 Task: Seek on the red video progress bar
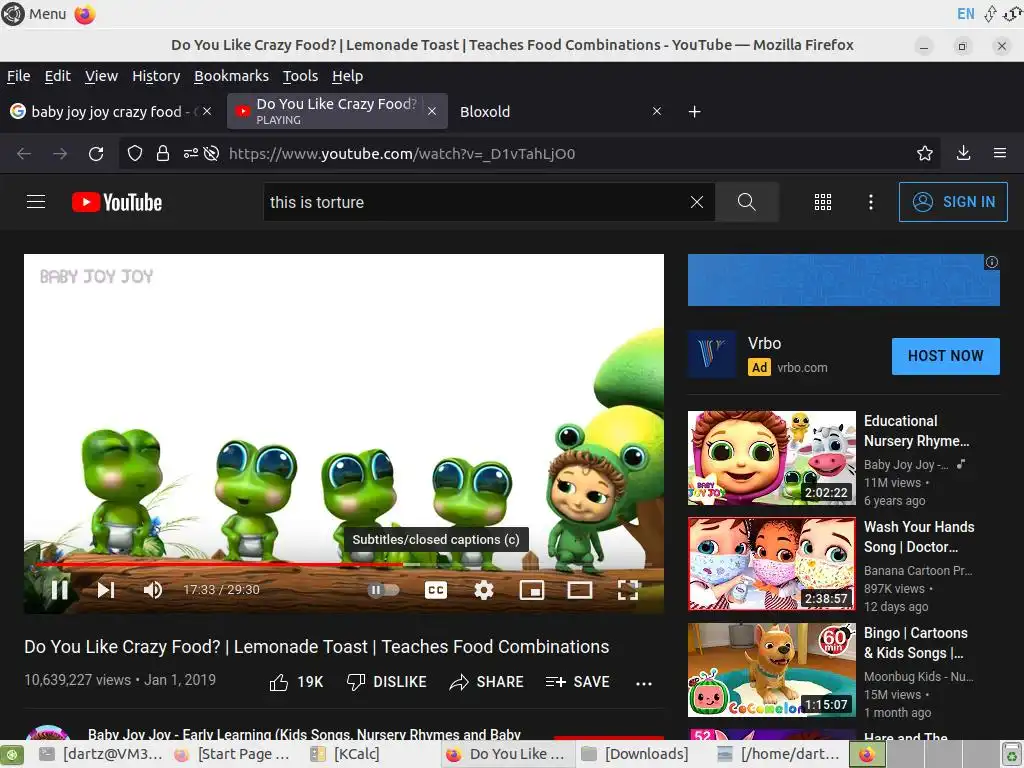click(344, 564)
